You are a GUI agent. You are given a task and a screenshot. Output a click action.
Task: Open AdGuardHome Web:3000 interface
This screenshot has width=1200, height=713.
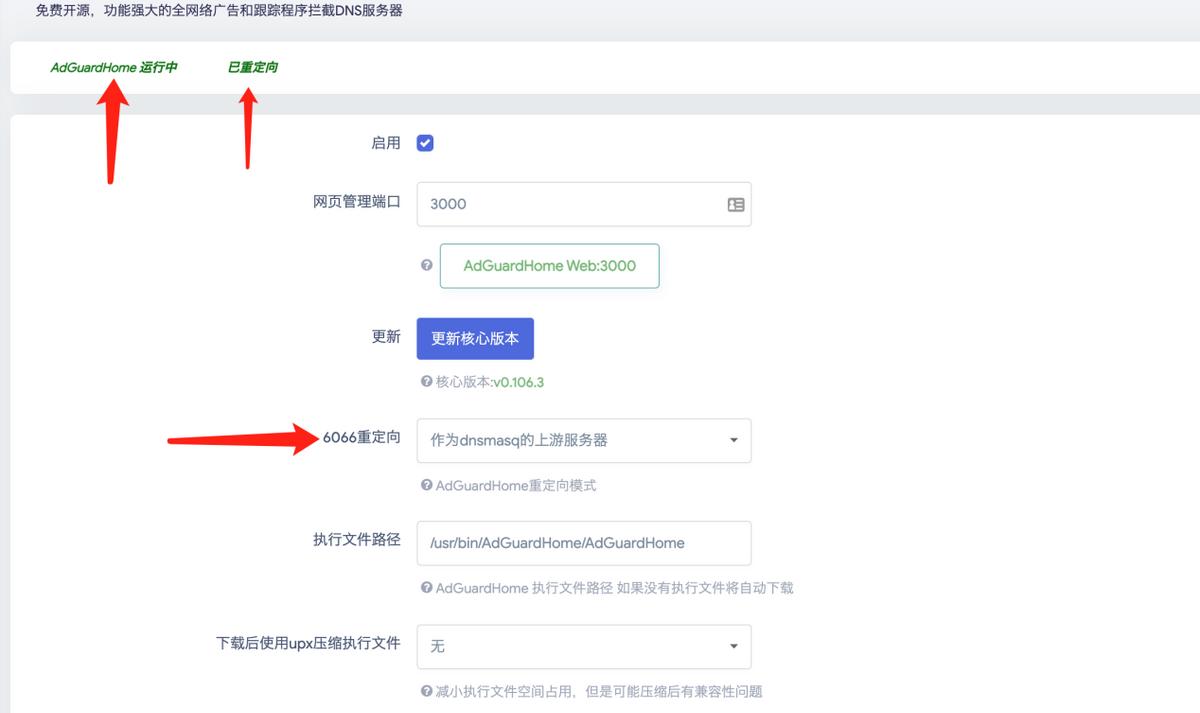(x=548, y=265)
